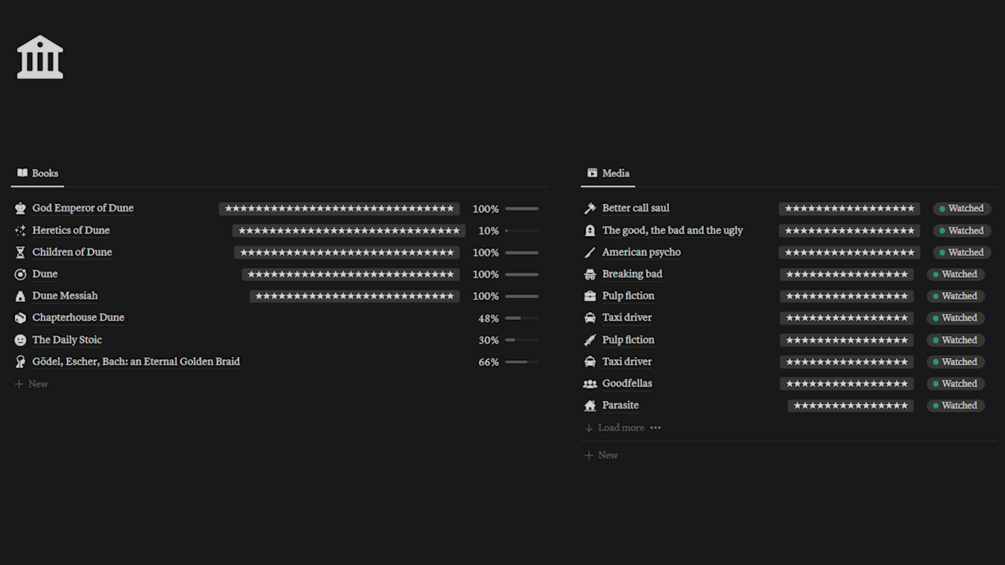The width and height of the screenshot is (1005, 565).
Task: Click the house icon beside Parasite
Action: 590,406
